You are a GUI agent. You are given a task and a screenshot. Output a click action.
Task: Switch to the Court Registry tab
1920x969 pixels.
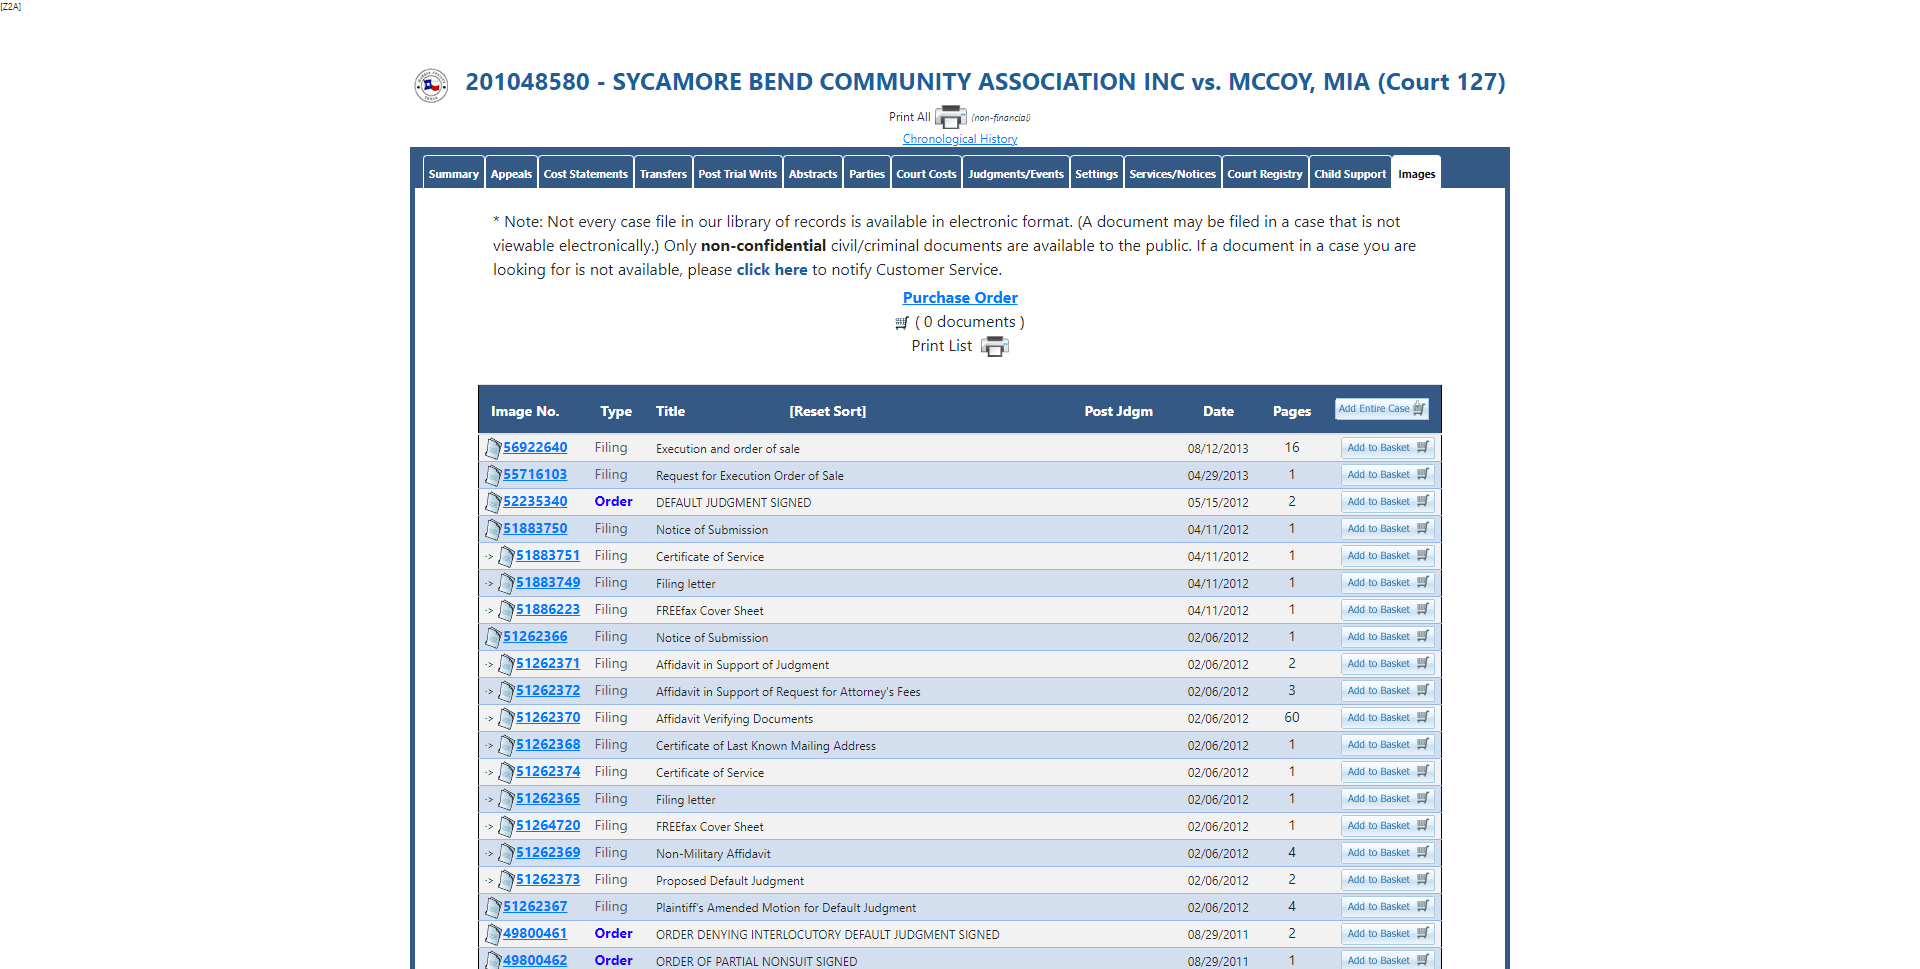point(1265,173)
